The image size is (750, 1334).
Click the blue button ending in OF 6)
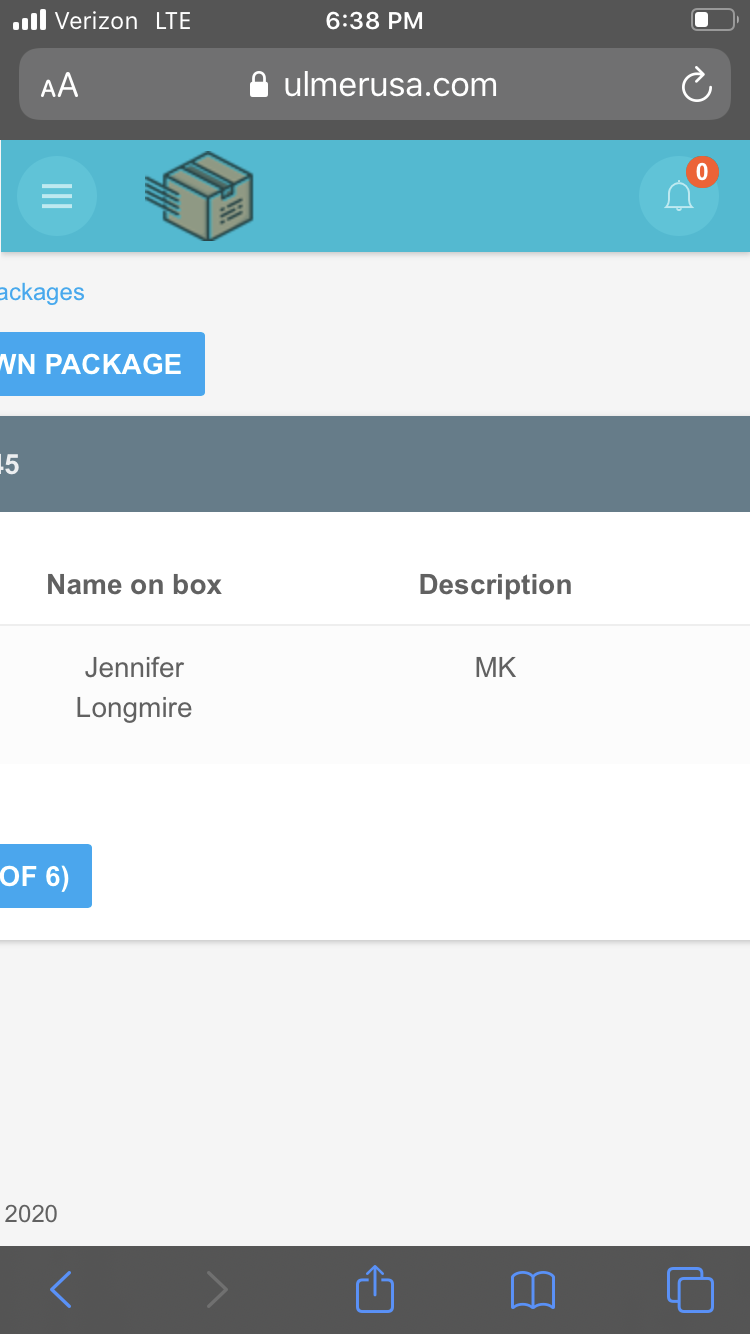[x=45, y=876]
